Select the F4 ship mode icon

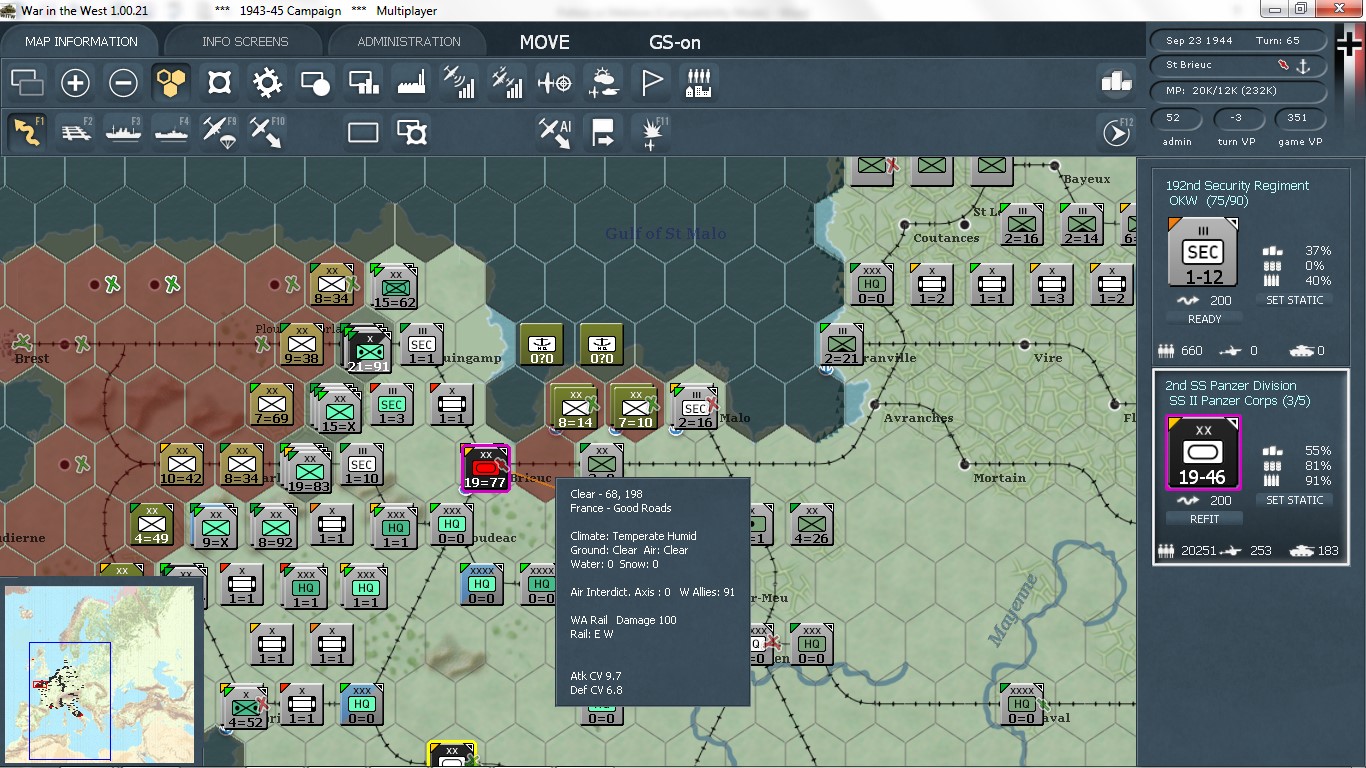(172, 132)
